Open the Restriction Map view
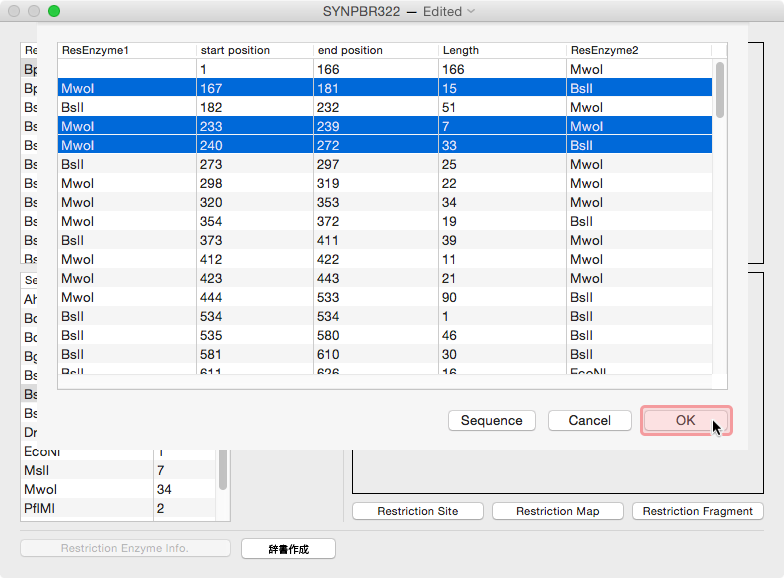 point(557,511)
